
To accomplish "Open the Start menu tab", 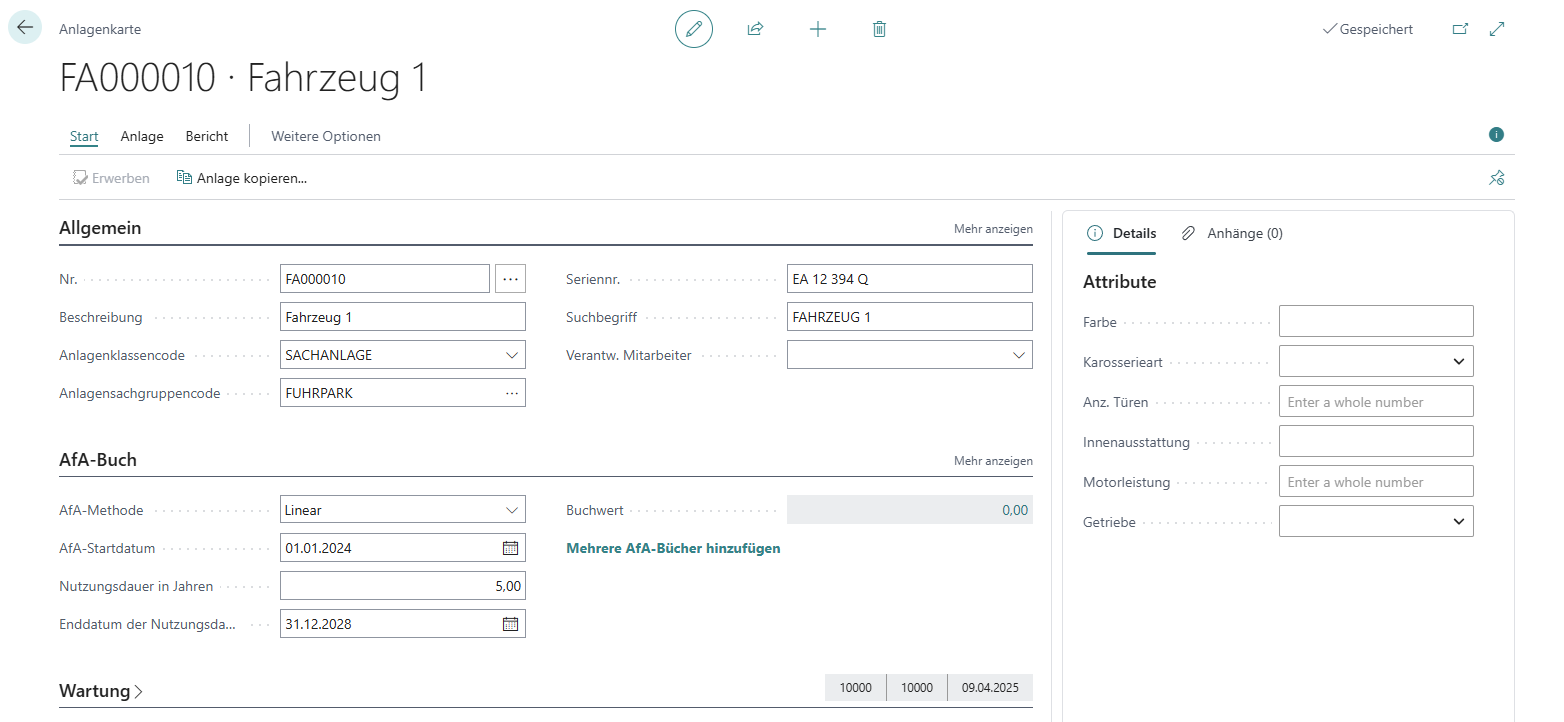I will click(84, 136).
